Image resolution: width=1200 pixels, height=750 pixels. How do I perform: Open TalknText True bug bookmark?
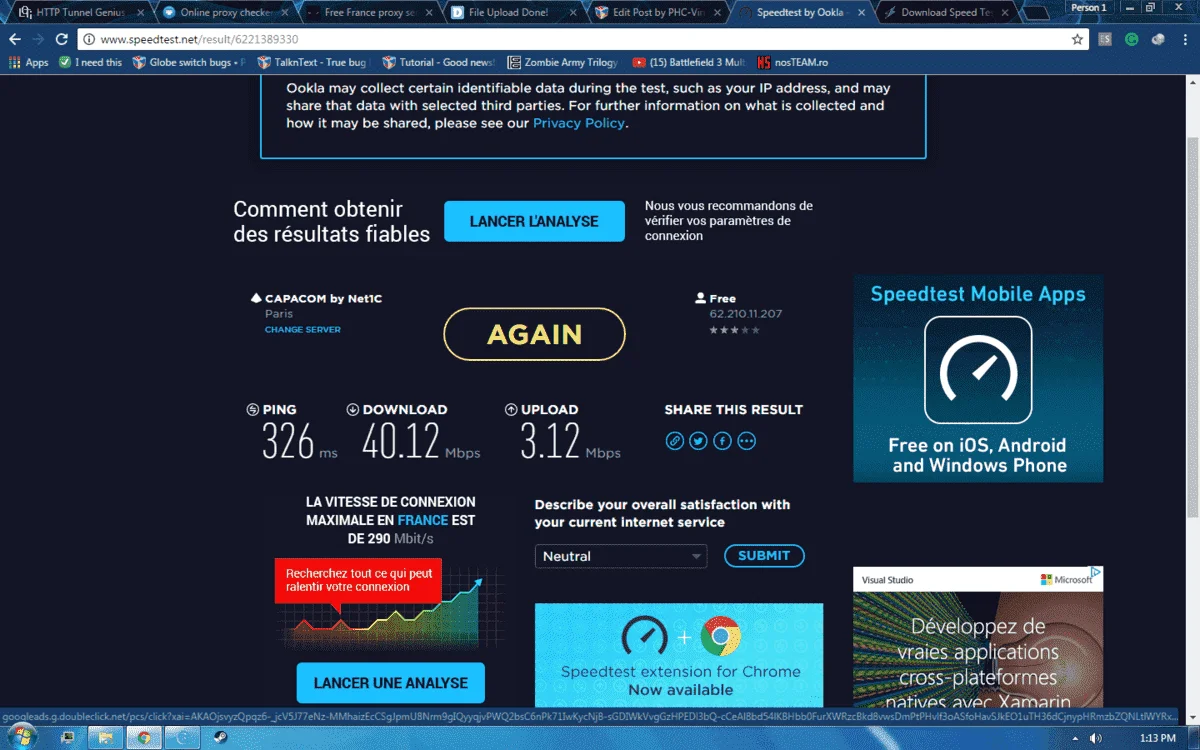(315, 62)
